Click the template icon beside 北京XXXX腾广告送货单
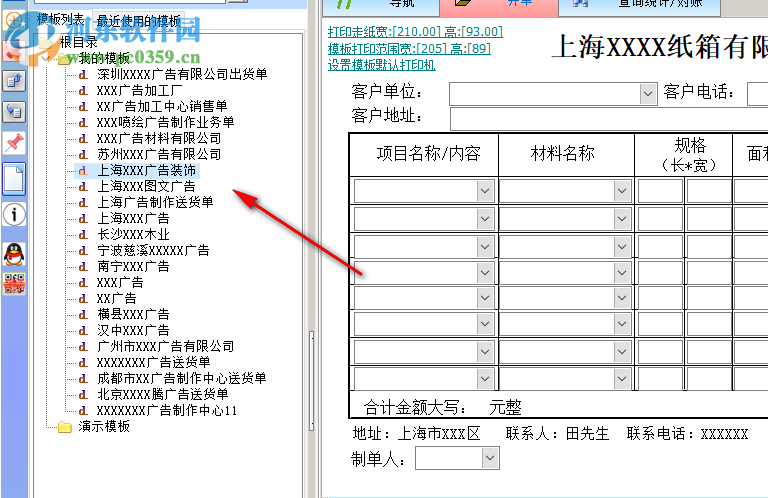Image resolution: width=768 pixels, height=498 pixels. coord(83,395)
